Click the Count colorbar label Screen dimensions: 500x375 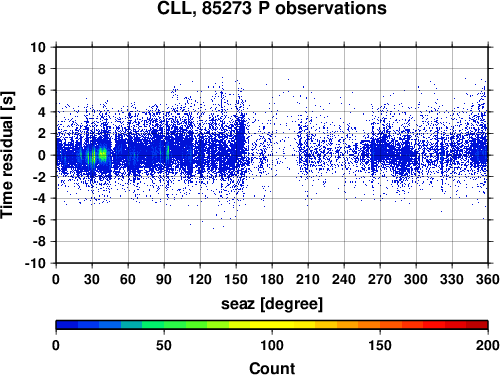(x=272, y=368)
